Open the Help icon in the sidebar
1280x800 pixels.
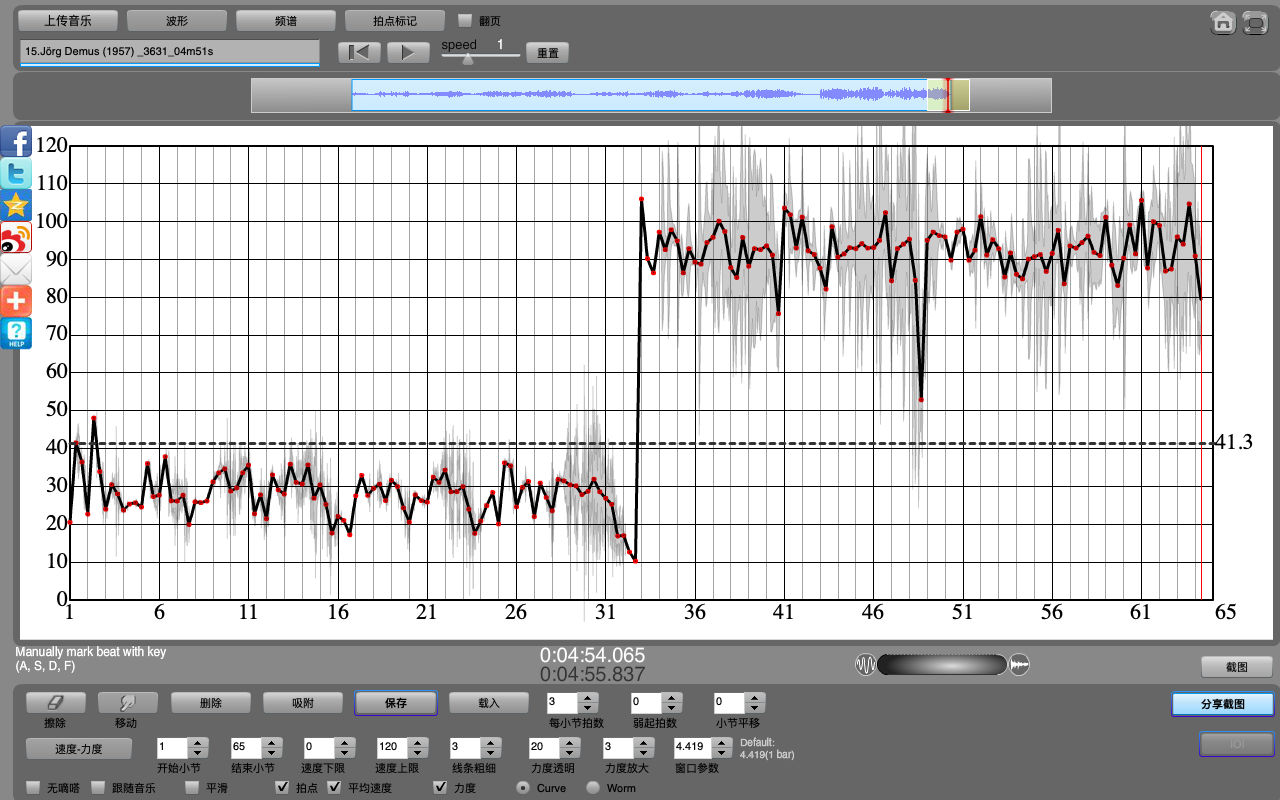16,333
